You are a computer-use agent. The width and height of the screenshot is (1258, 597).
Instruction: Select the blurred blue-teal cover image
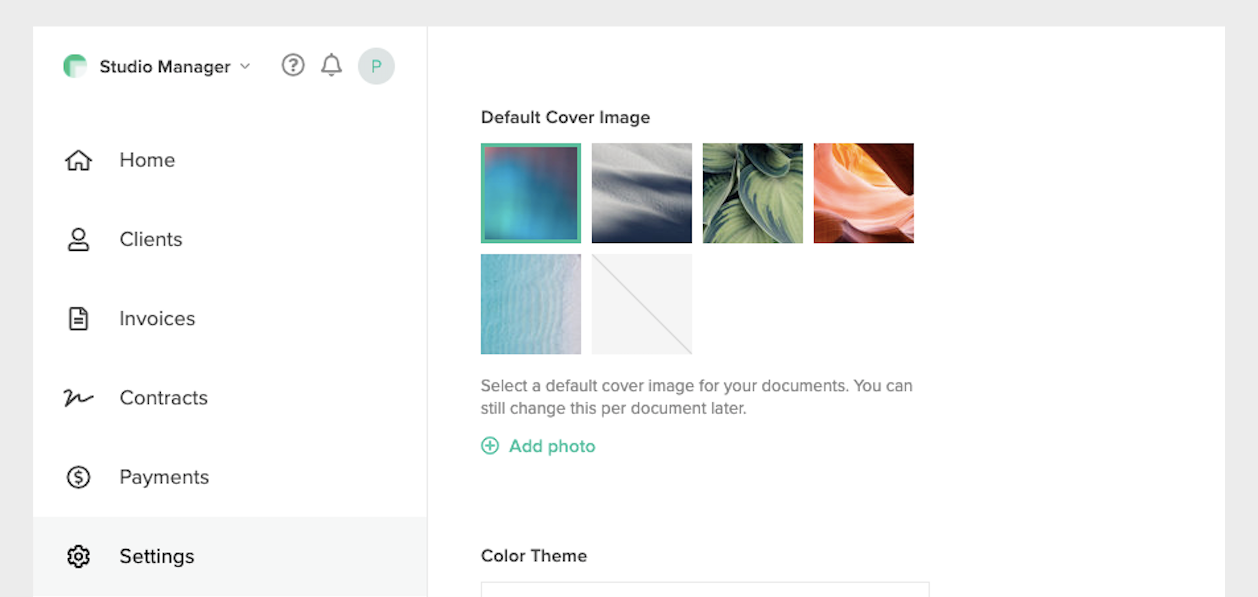tap(531, 193)
